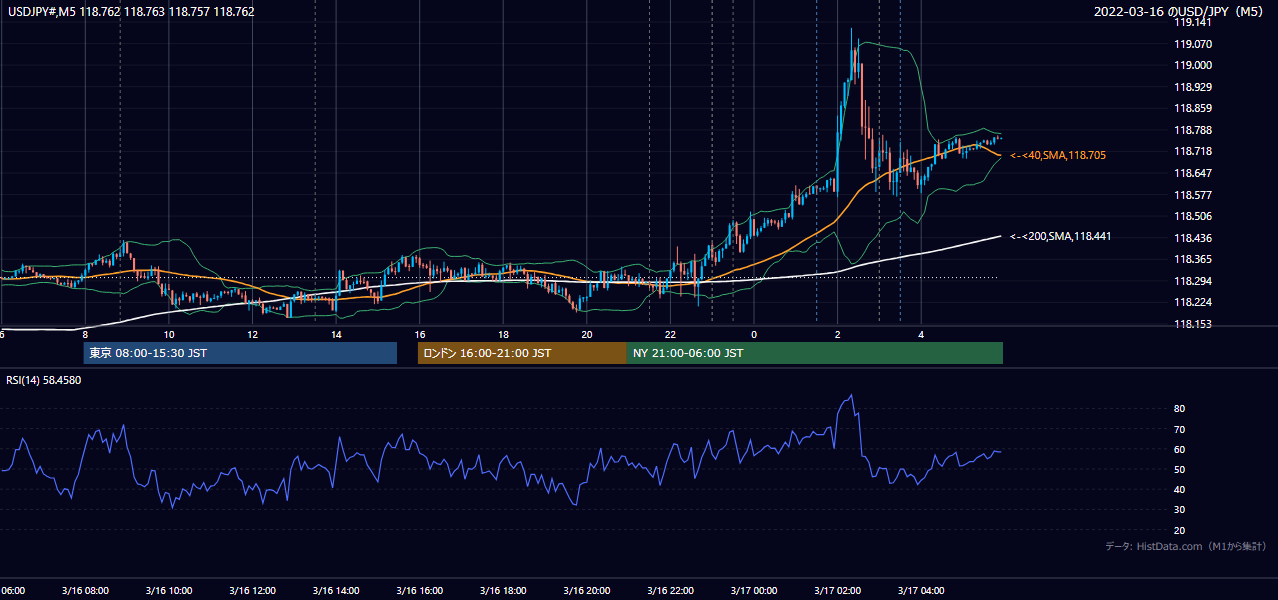Click the 3/16 20:00 time axis label
Screen dimensions: 1278x600
[586, 591]
